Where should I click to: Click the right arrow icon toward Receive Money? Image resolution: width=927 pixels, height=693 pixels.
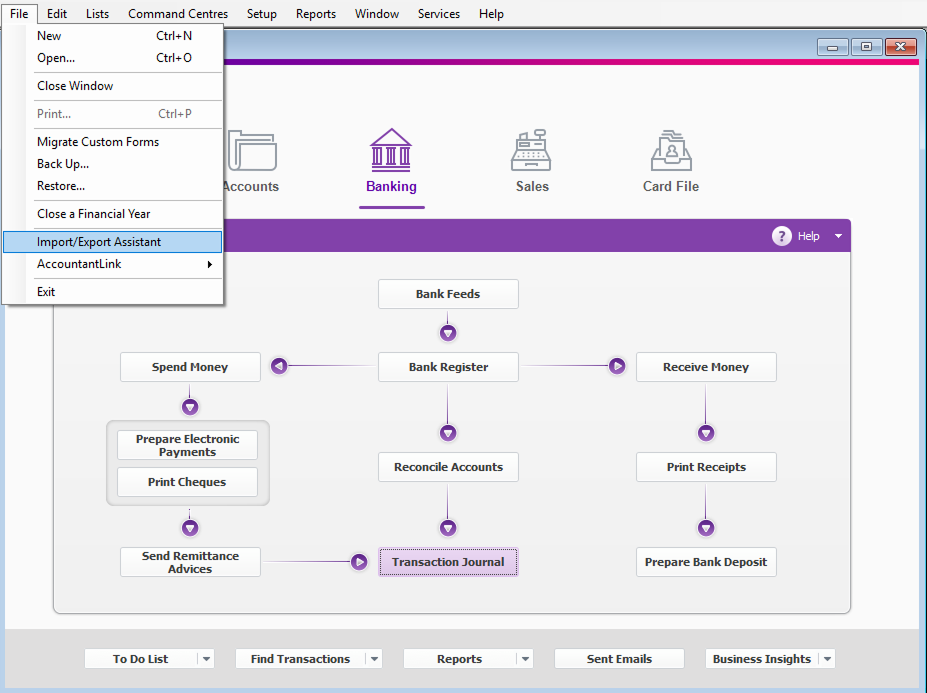(x=617, y=366)
